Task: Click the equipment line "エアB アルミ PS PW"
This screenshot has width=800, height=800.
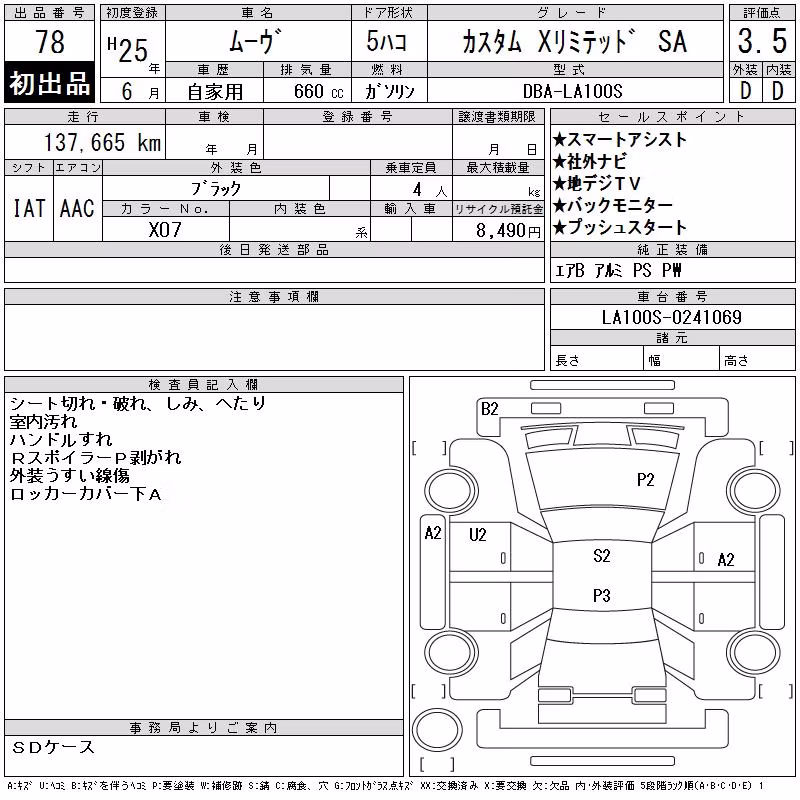Action: click(618, 270)
